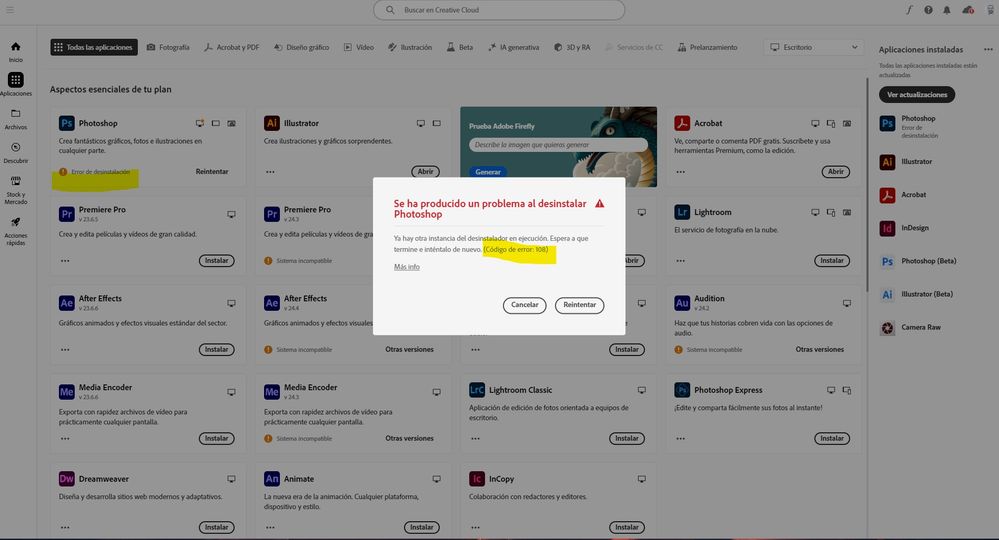This screenshot has width=999, height=540.
Task: Click Generar in the Firefly banner
Action: 487,172
